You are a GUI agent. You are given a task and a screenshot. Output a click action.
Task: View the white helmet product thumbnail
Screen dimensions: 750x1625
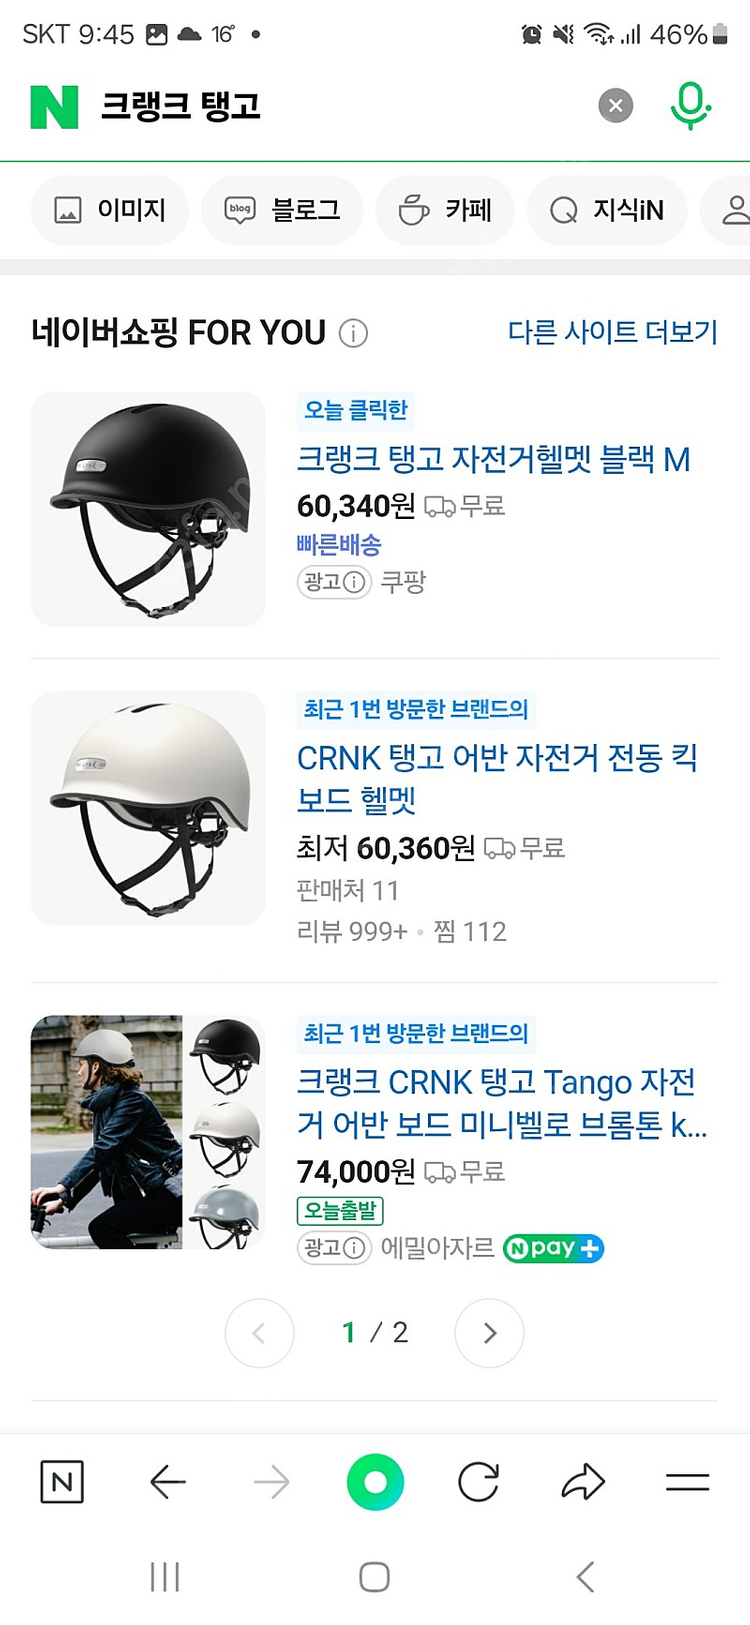point(148,808)
